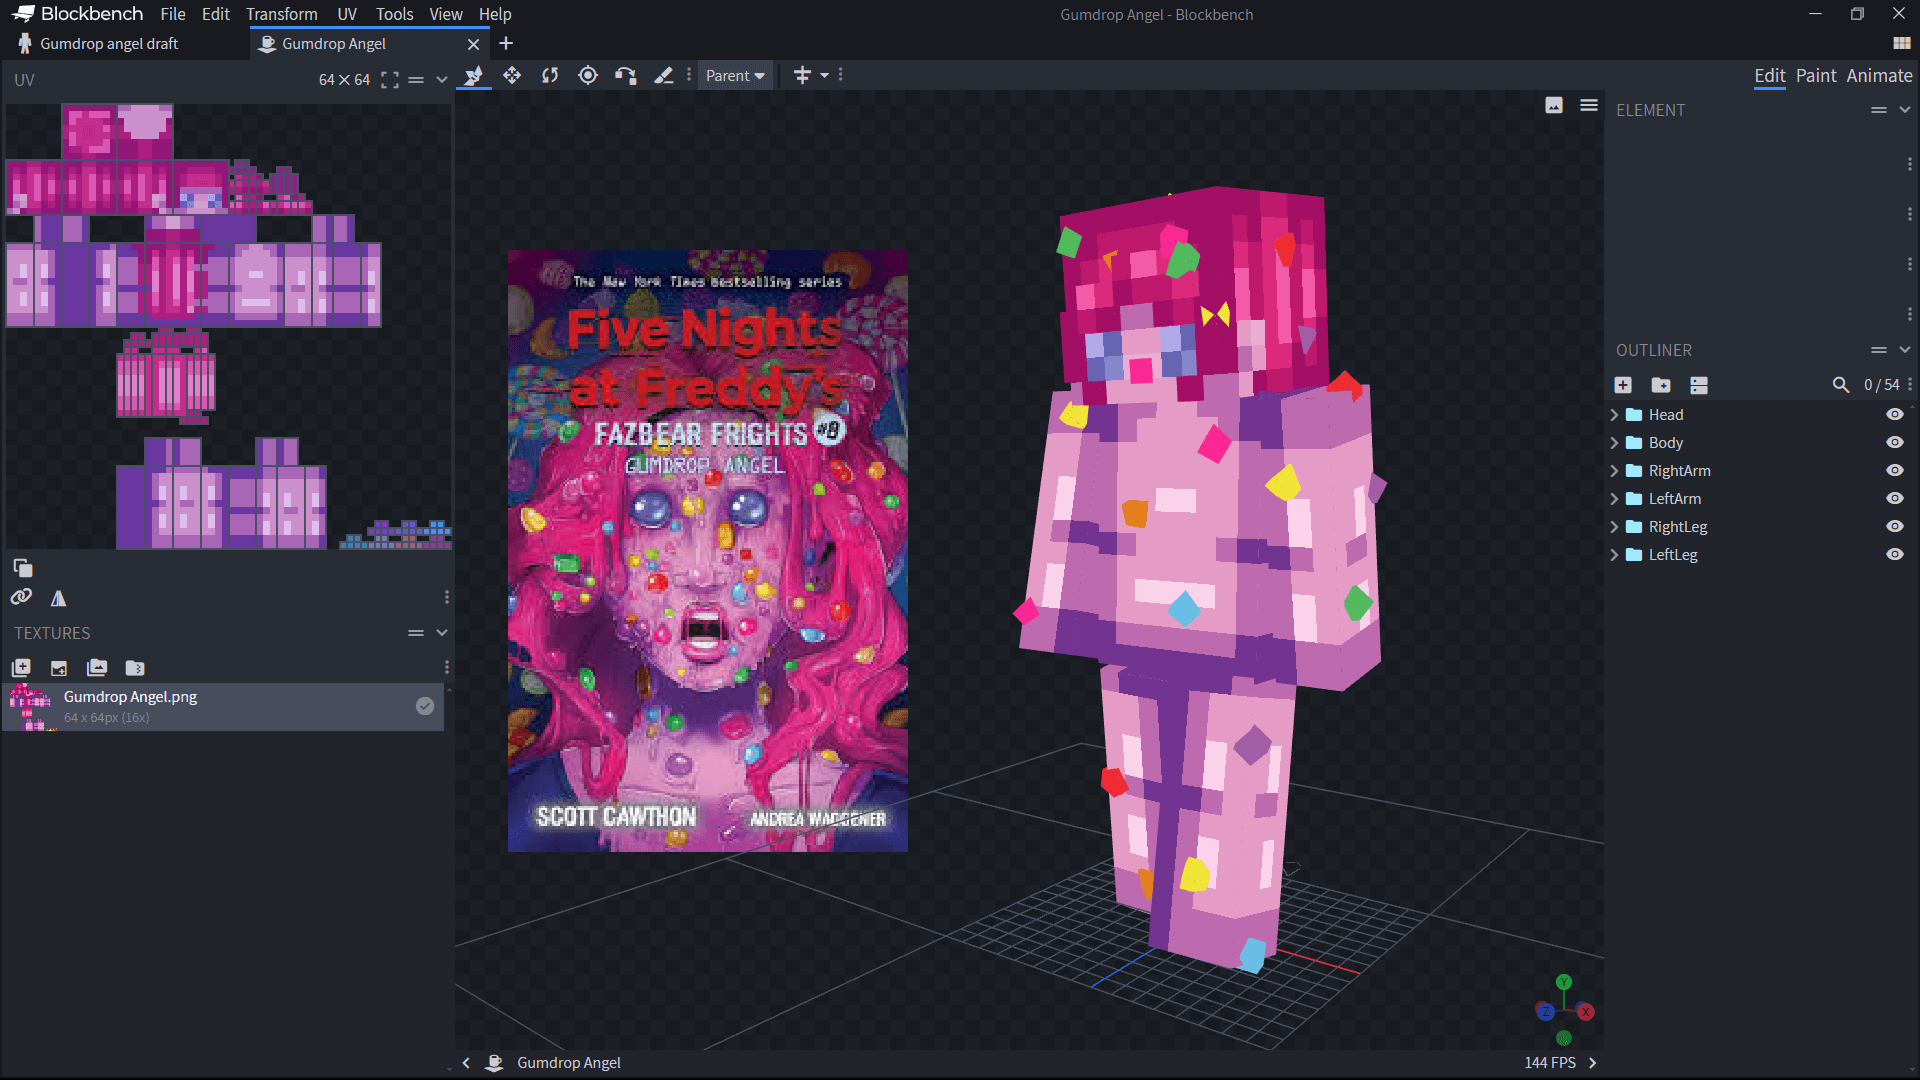Click the Add Cube icon in outliner
Screen dimensions: 1920x1080
(1623, 385)
